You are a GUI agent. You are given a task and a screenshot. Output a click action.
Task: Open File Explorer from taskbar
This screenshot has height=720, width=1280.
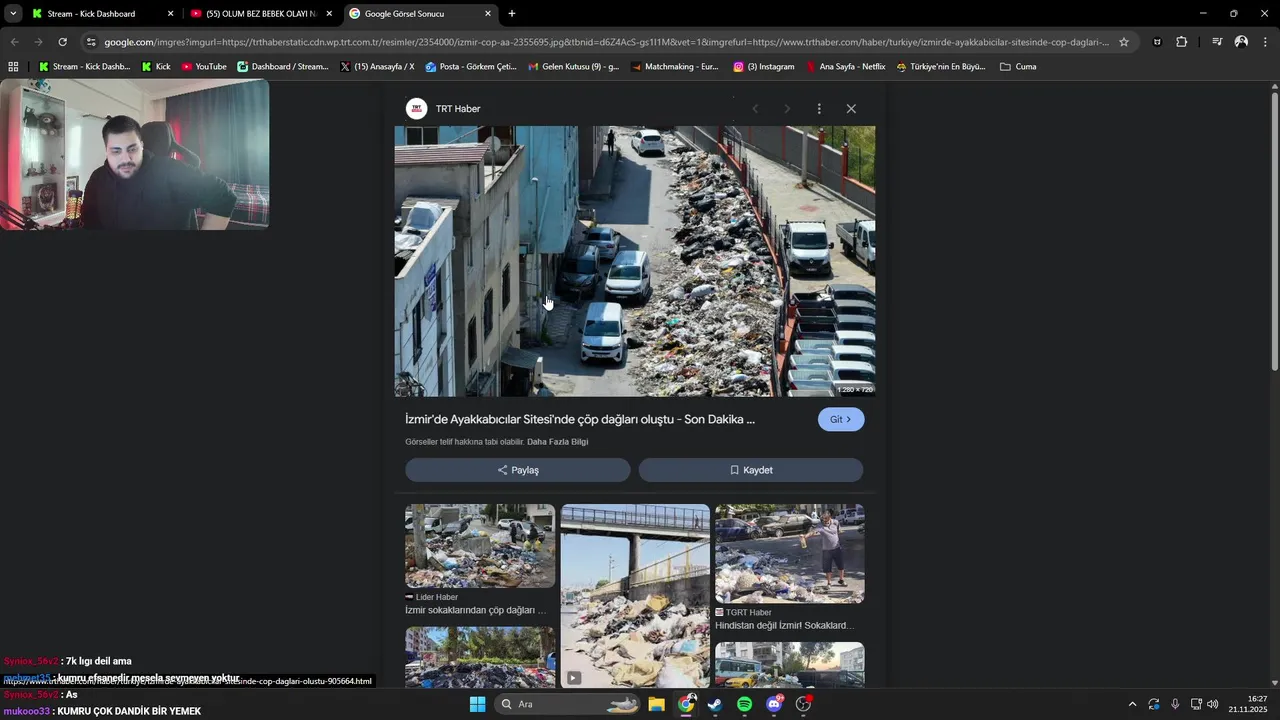(656, 704)
